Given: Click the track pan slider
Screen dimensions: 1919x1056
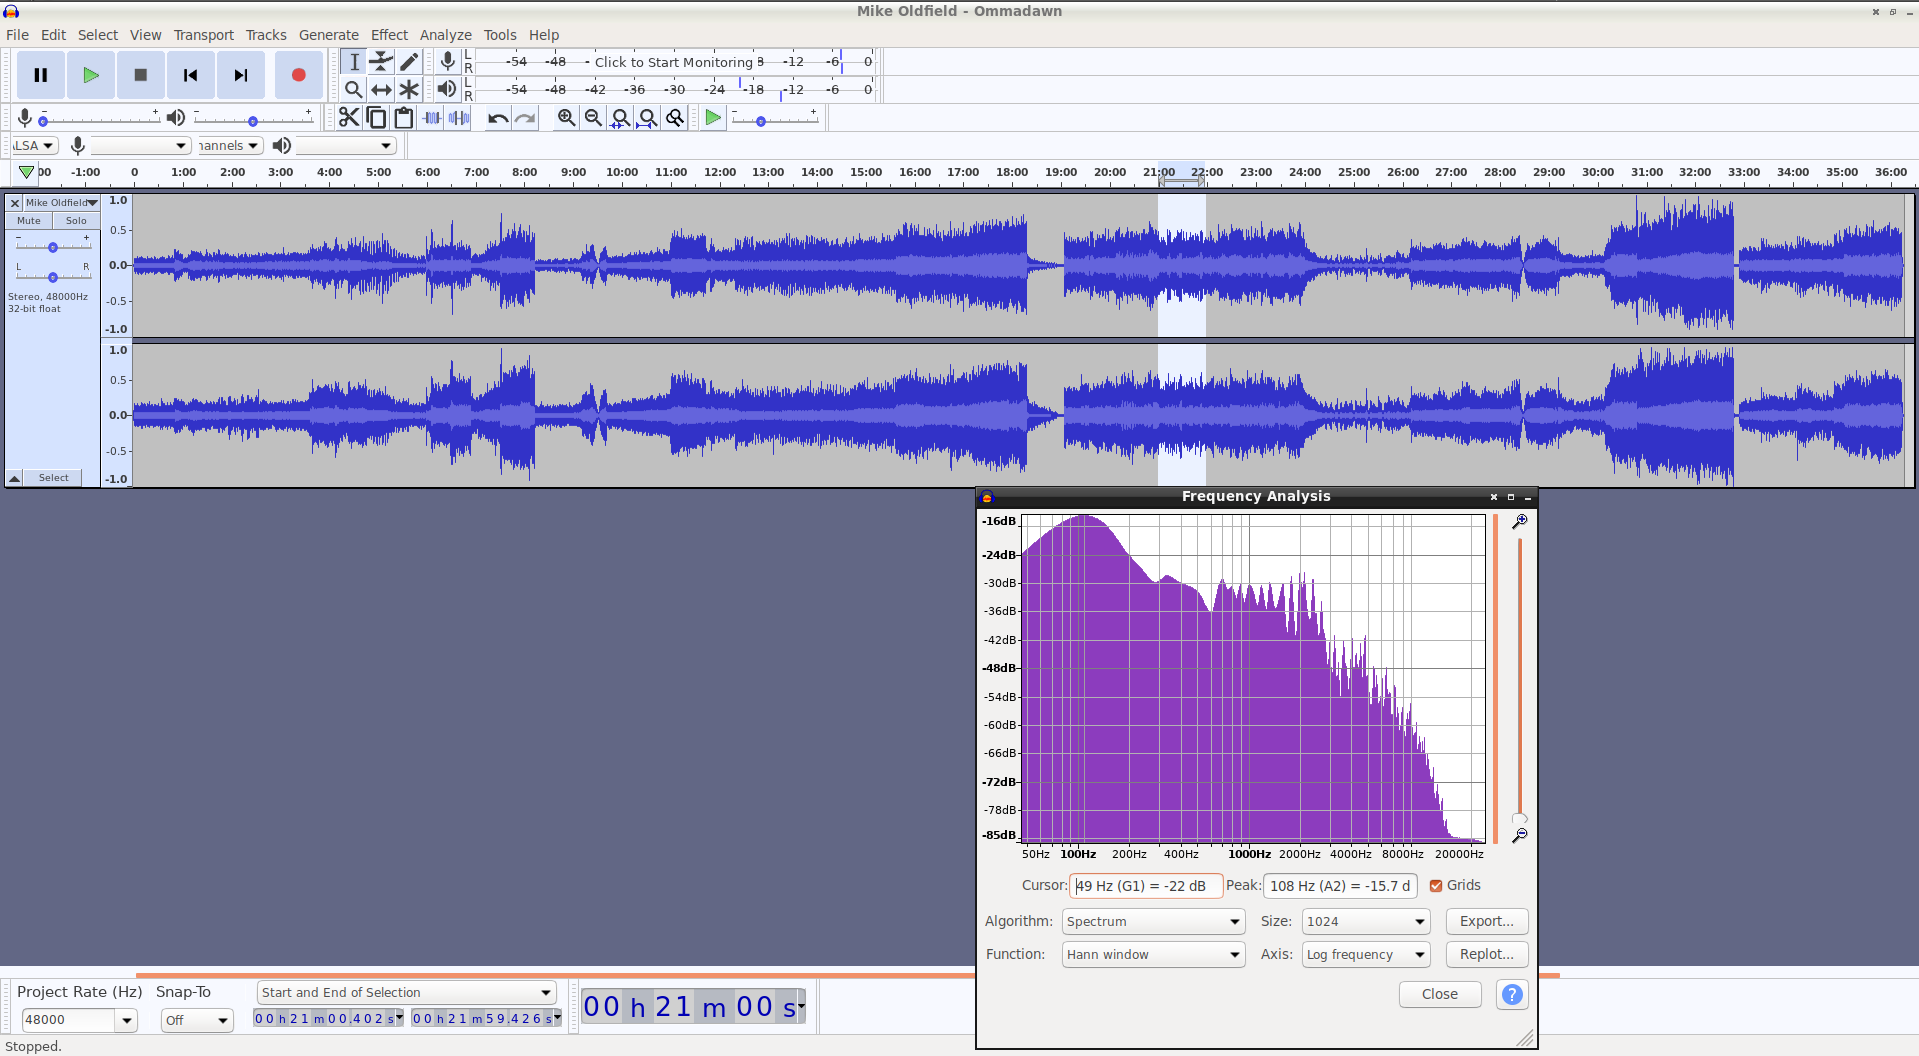Looking at the screenshot, I should pos(53,276).
